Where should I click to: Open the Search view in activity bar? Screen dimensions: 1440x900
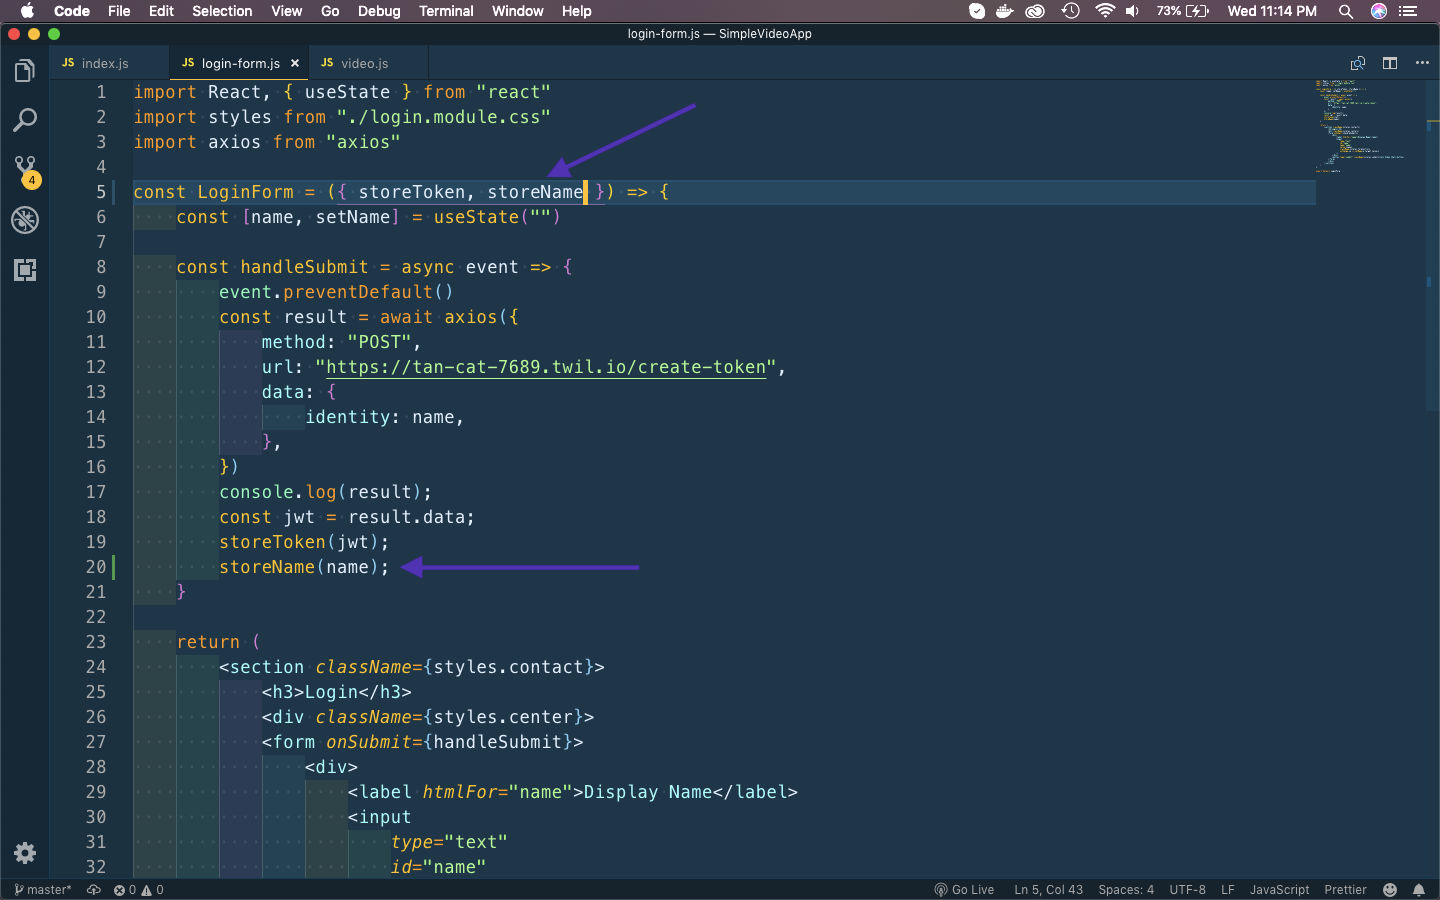[x=25, y=121]
